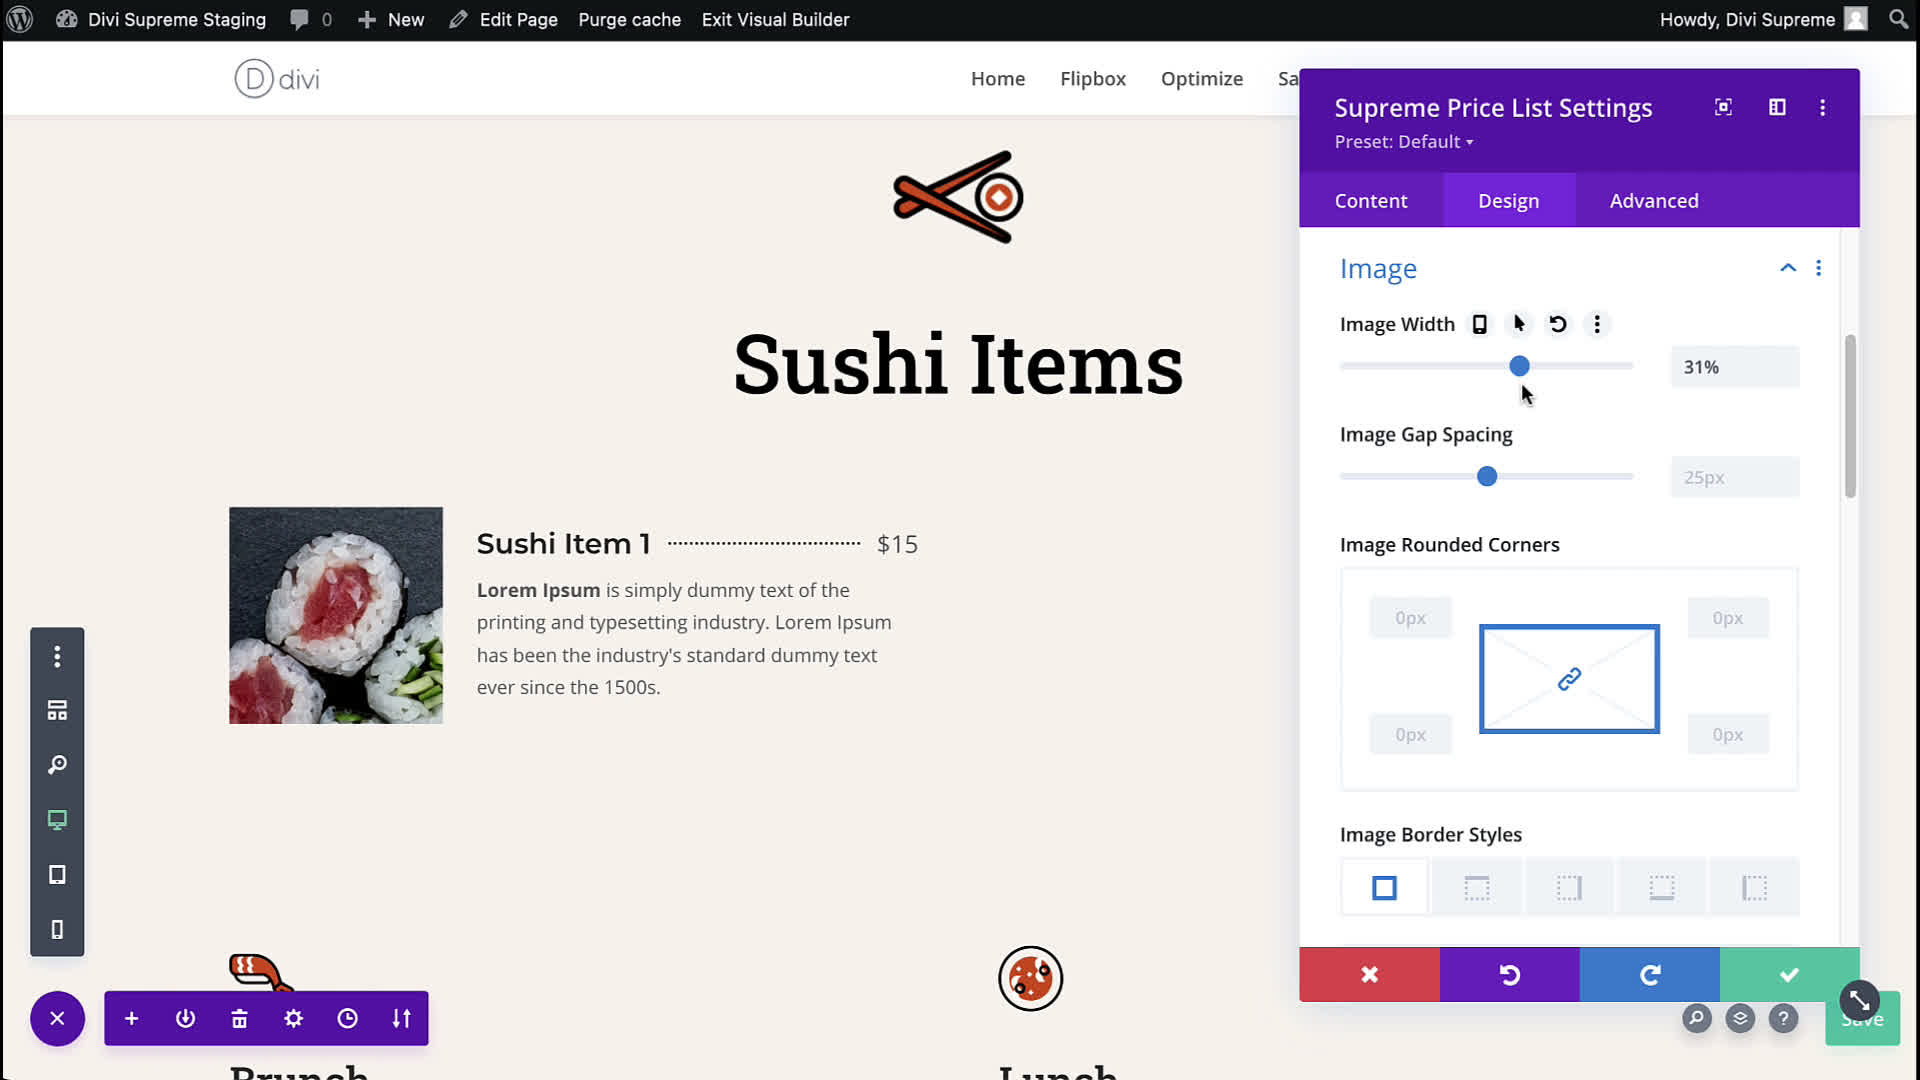Click the 31% Image Width field
This screenshot has width=1920, height=1080.
click(x=1734, y=367)
